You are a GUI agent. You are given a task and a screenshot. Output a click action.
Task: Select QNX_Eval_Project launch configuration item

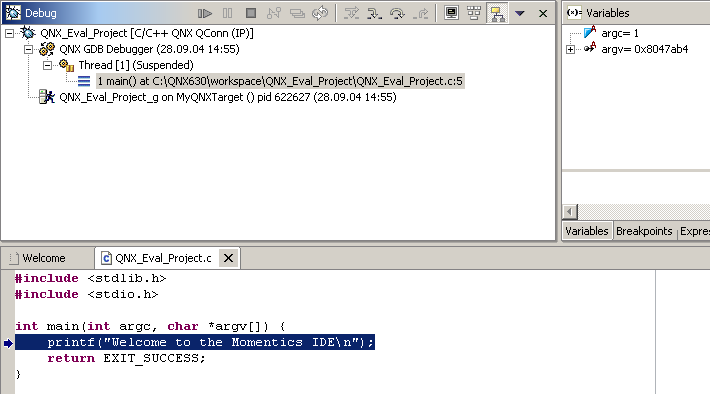[147, 34]
